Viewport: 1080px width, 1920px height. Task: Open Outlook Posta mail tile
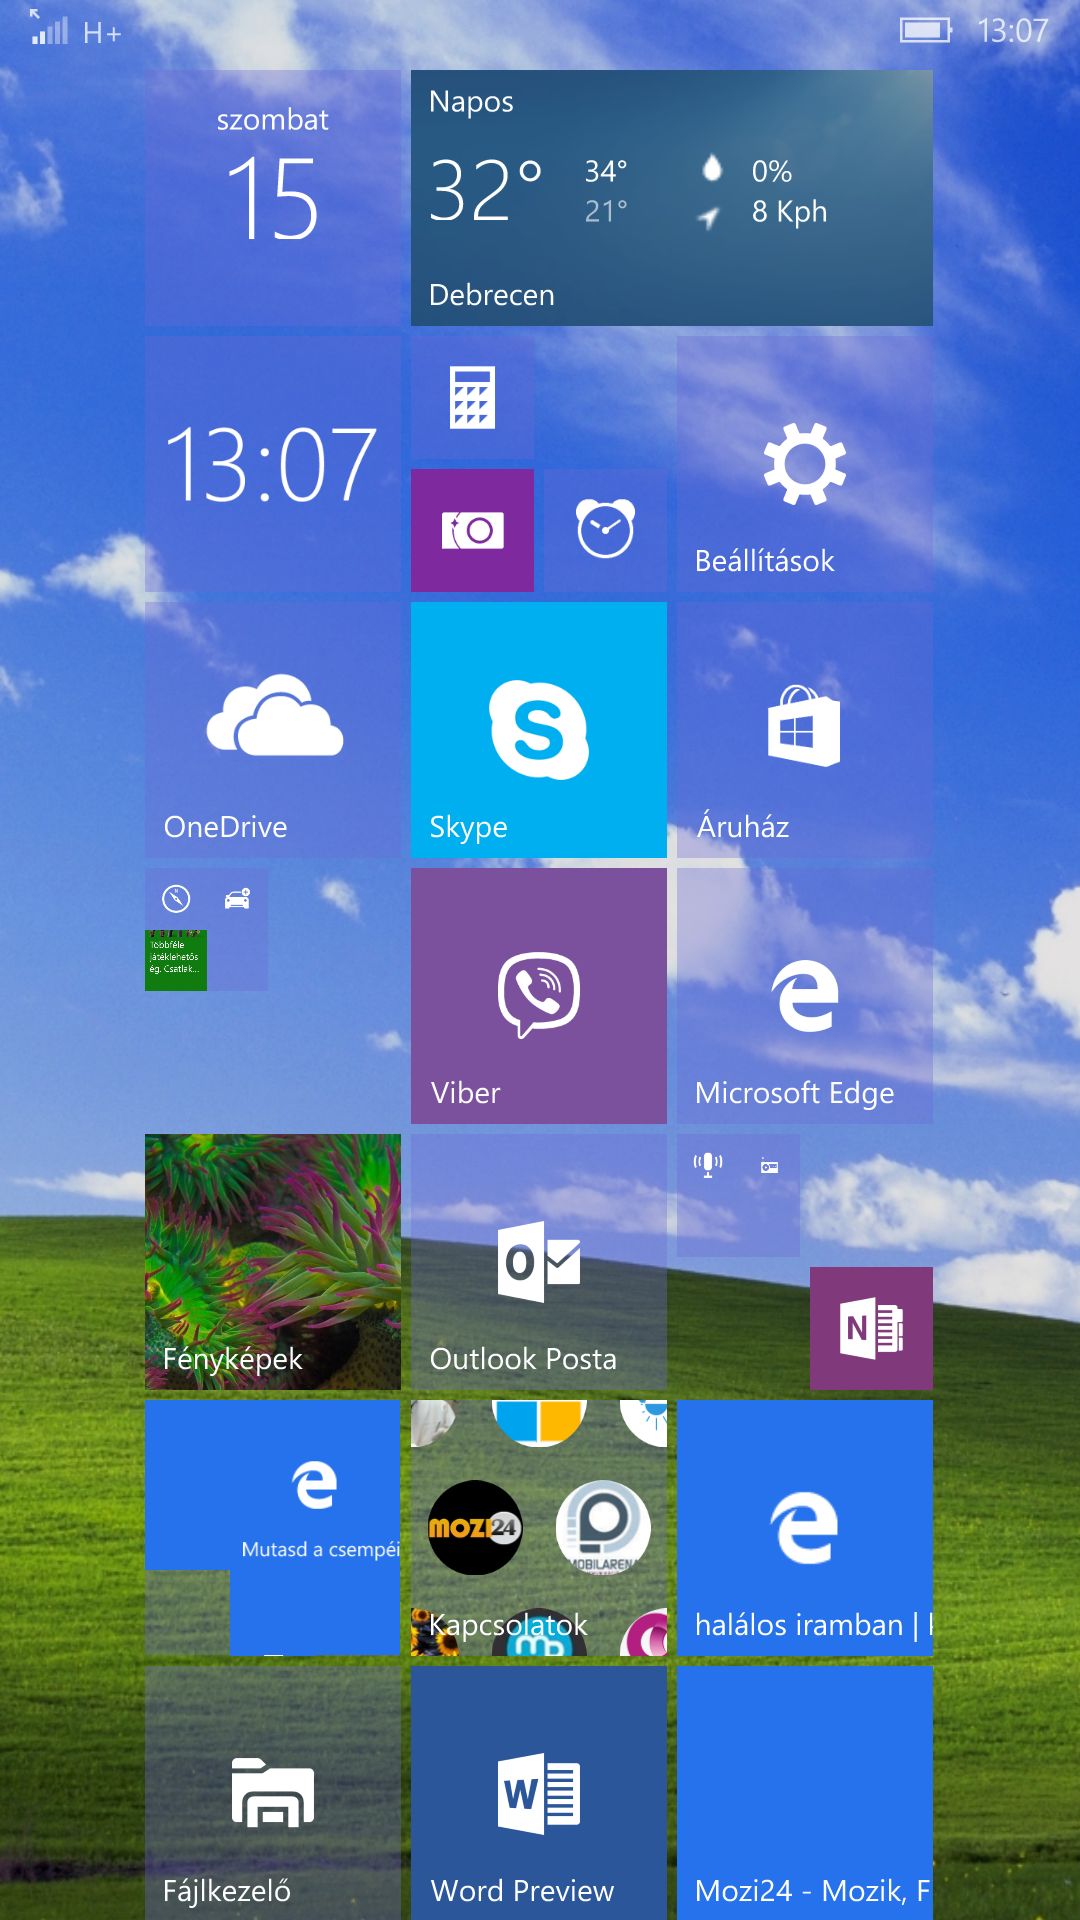pyautogui.click(x=539, y=1261)
